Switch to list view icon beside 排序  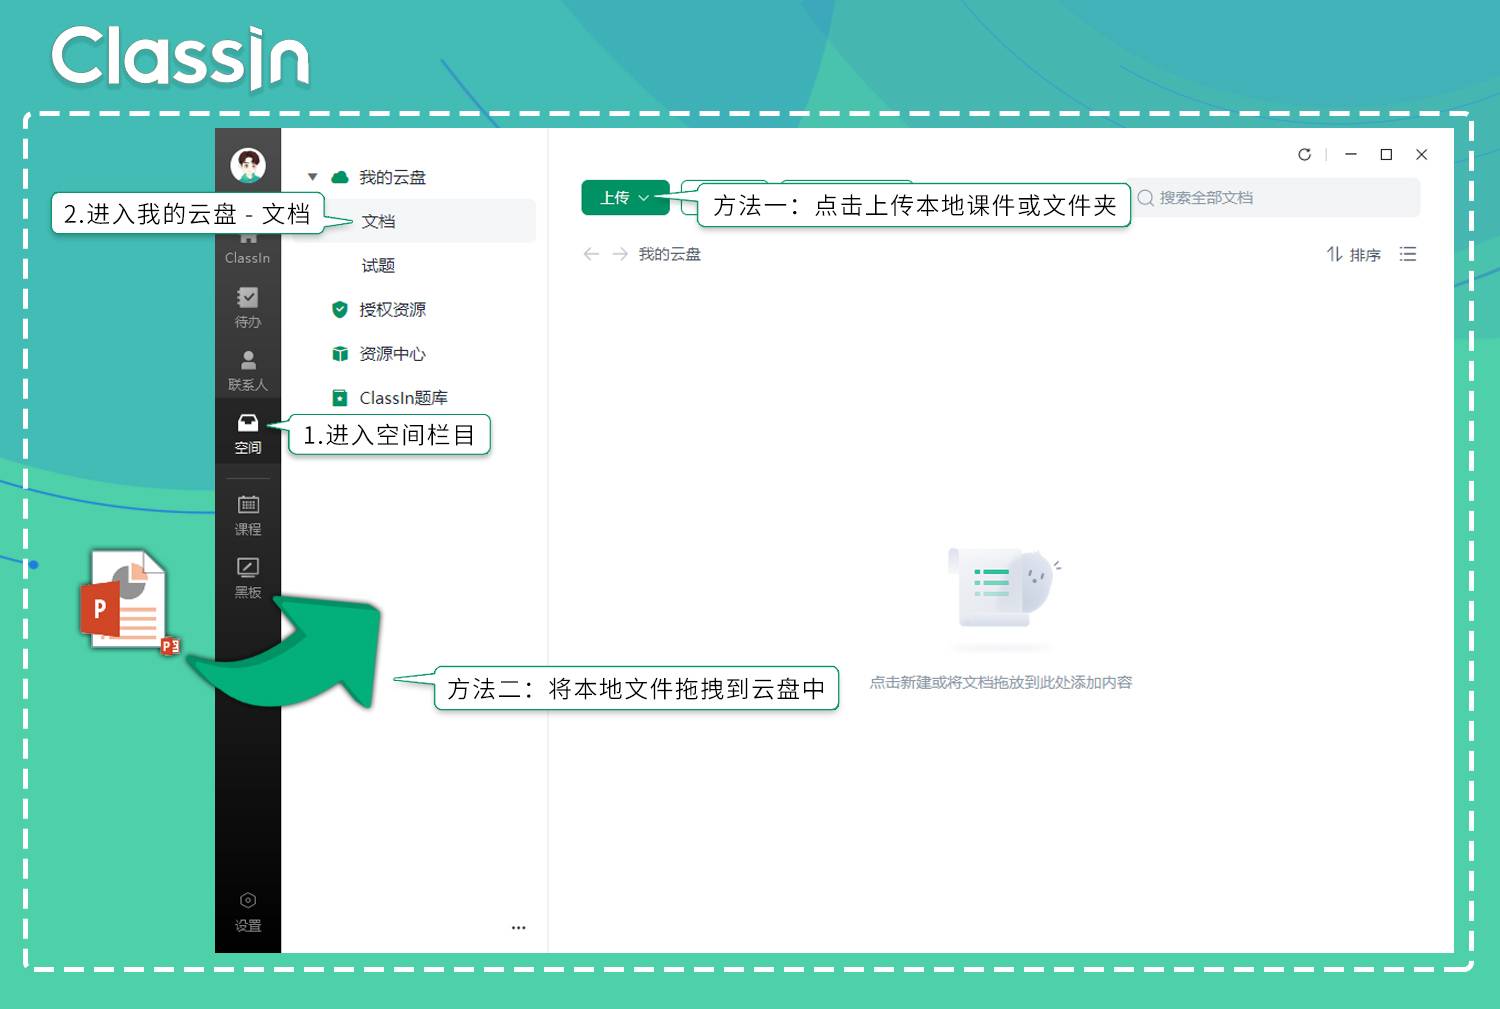tap(1408, 254)
